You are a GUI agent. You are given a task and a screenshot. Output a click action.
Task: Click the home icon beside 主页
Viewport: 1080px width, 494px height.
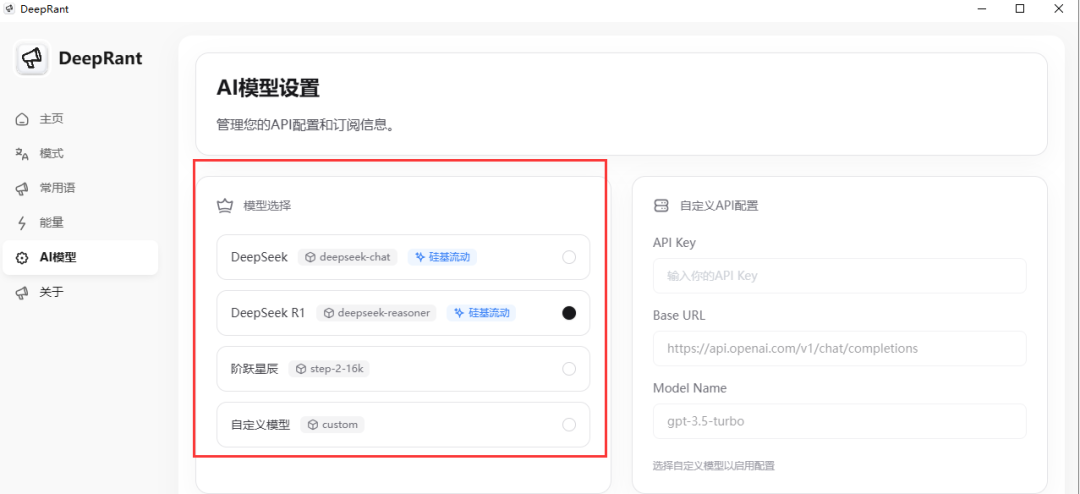click(x=22, y=119)
